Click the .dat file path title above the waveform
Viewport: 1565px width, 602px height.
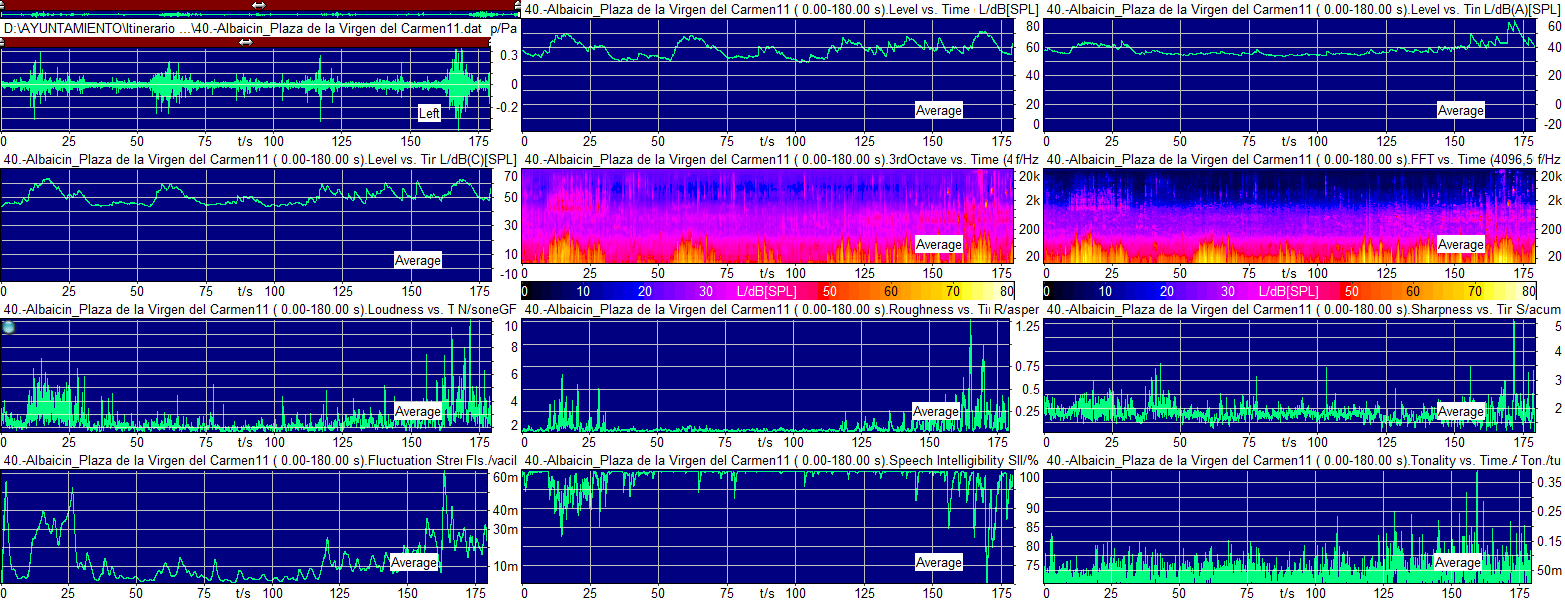[x=245, y=28]
